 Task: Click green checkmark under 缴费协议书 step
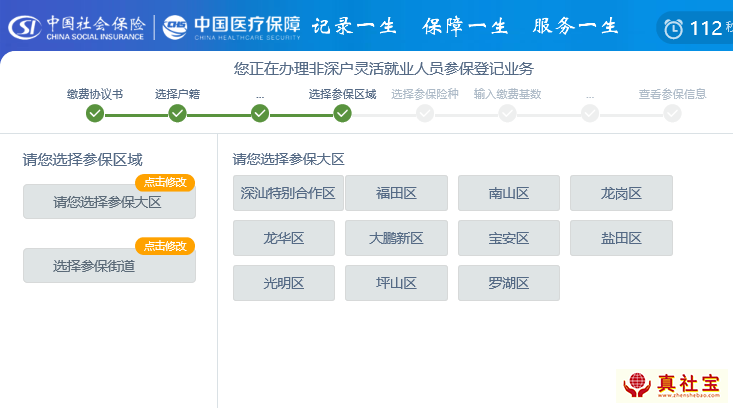point(95,113)
